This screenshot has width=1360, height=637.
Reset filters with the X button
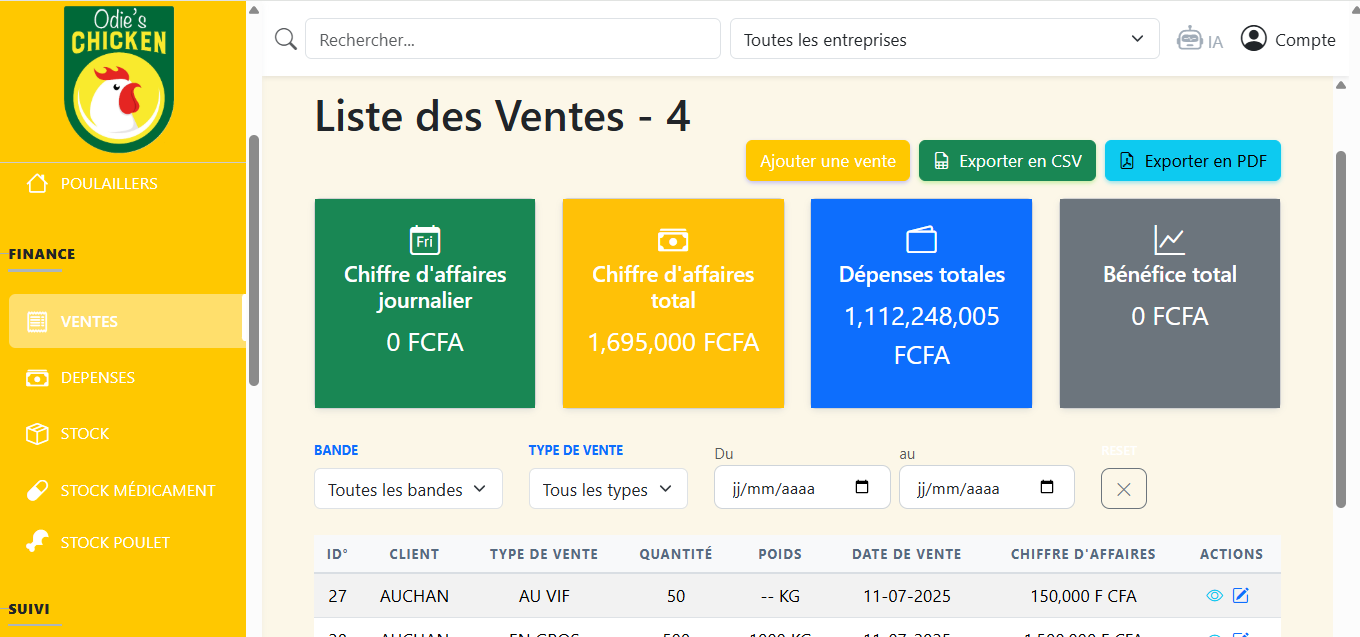point(1123,489)
